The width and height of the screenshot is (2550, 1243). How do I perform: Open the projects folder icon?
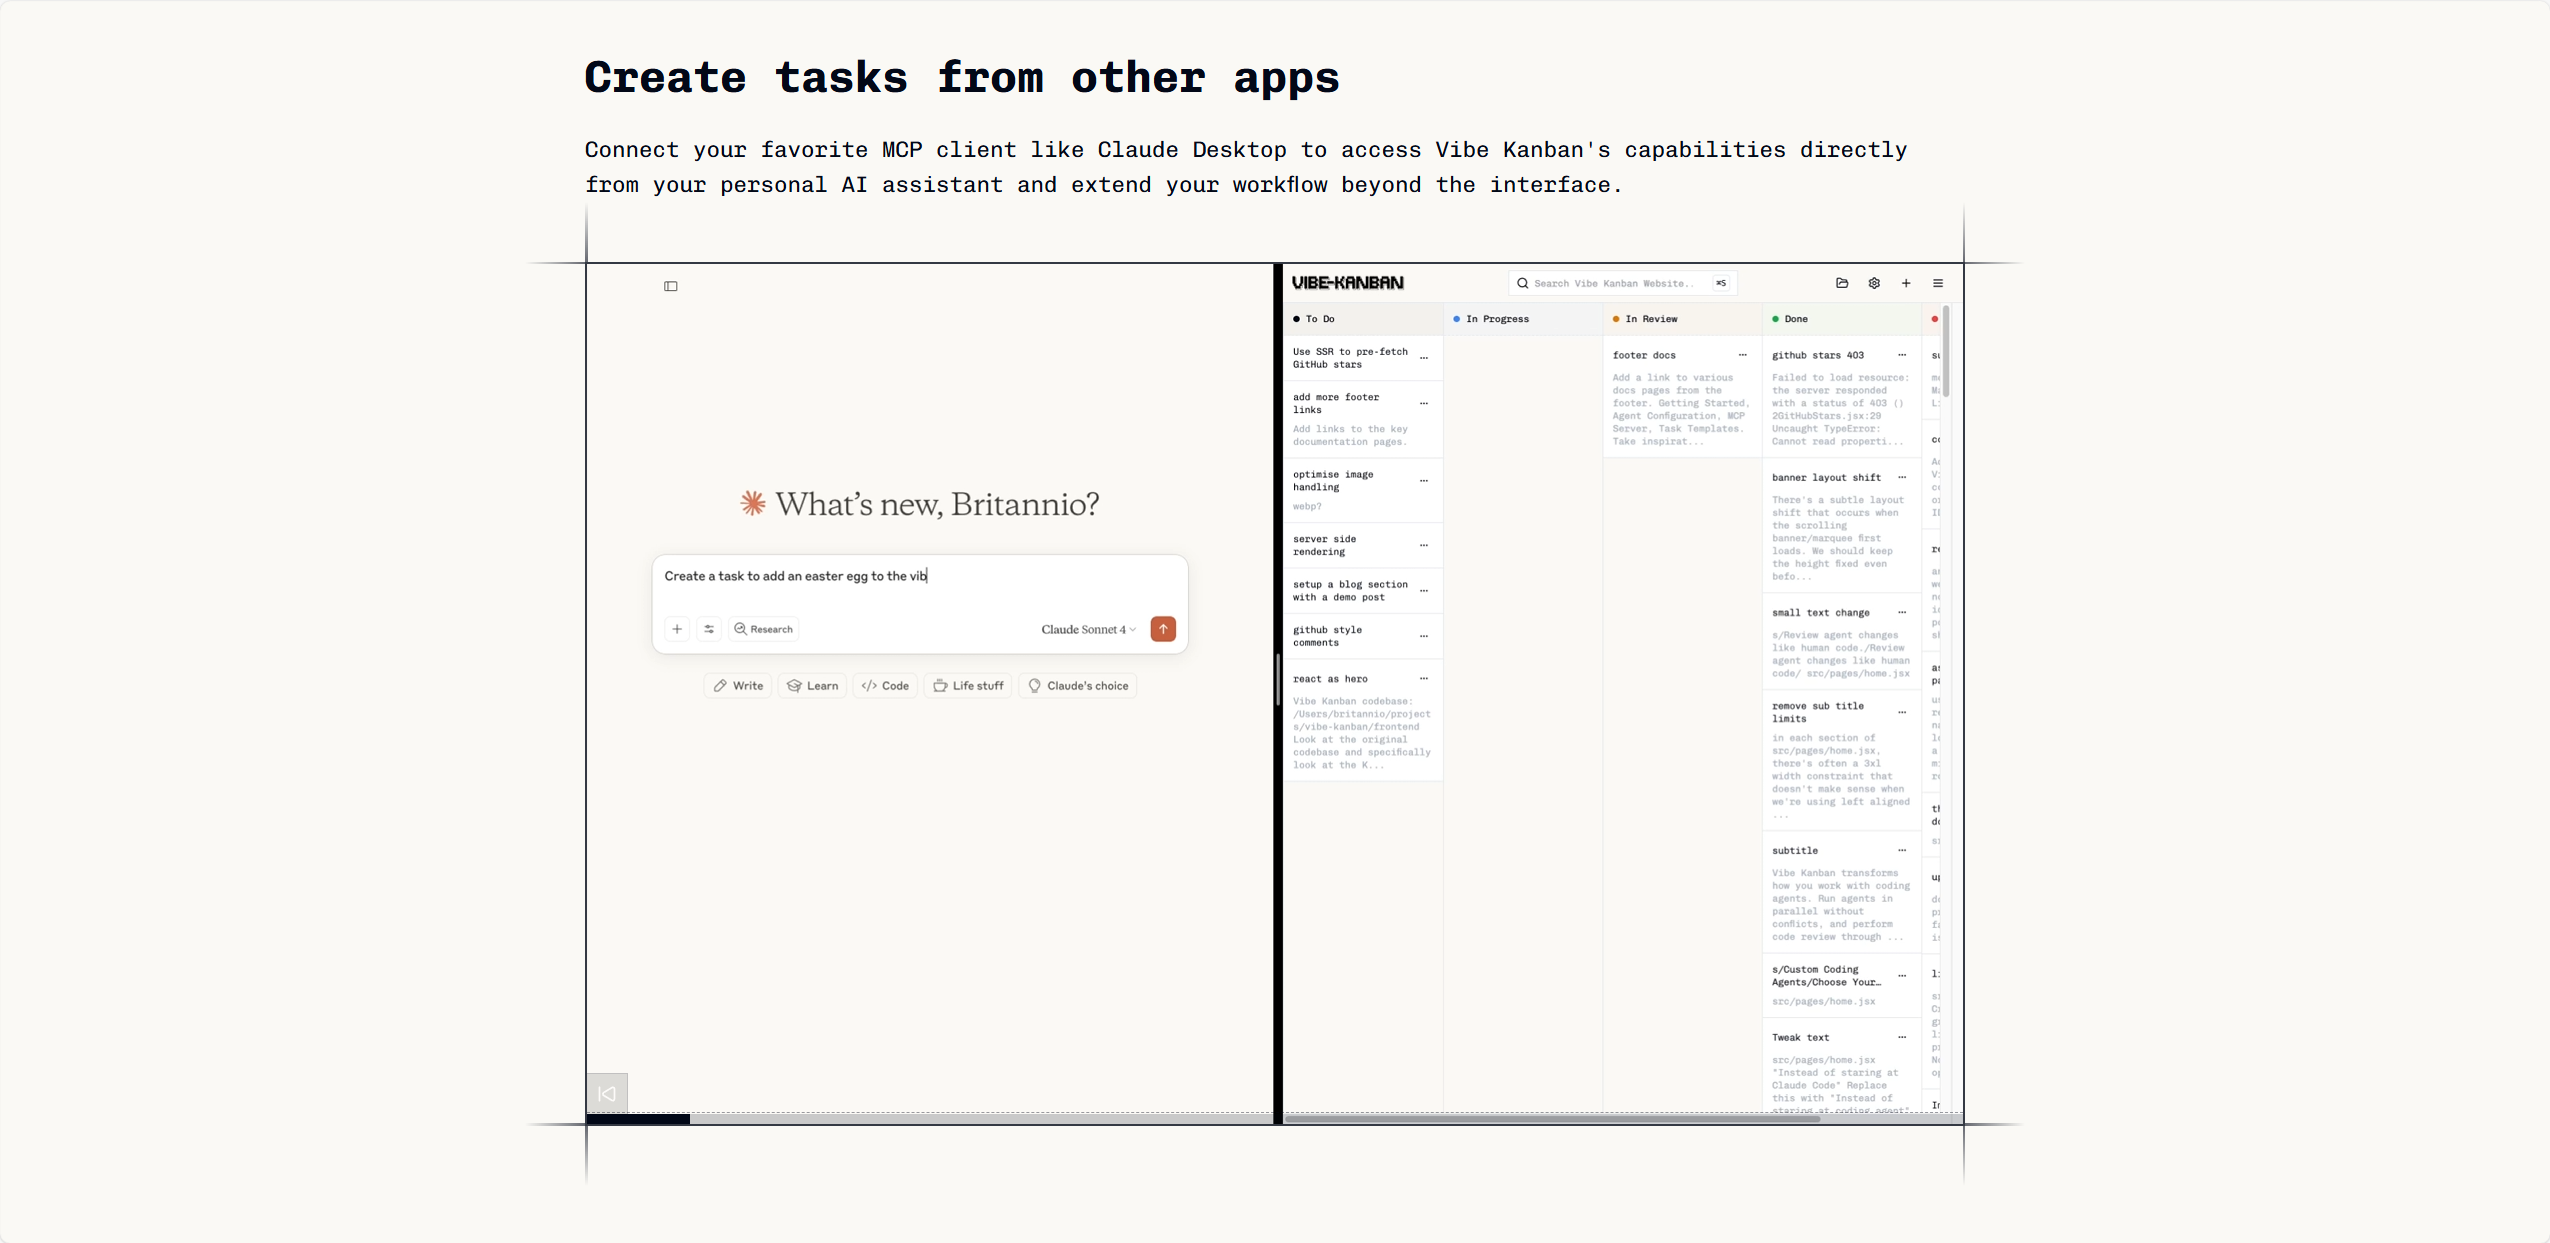1842,283
